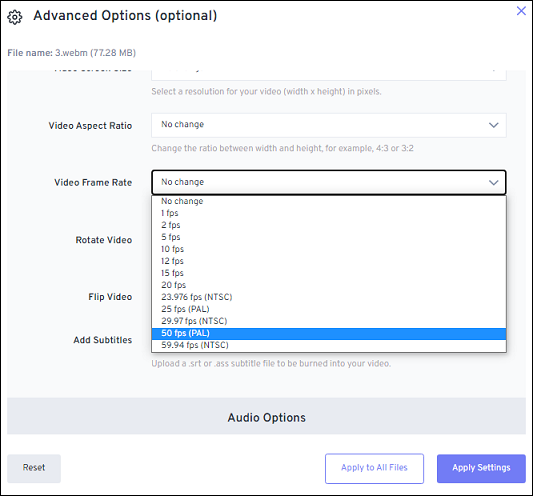Select the 5 fps option
The image size is (533, 496).
[329, 237]
